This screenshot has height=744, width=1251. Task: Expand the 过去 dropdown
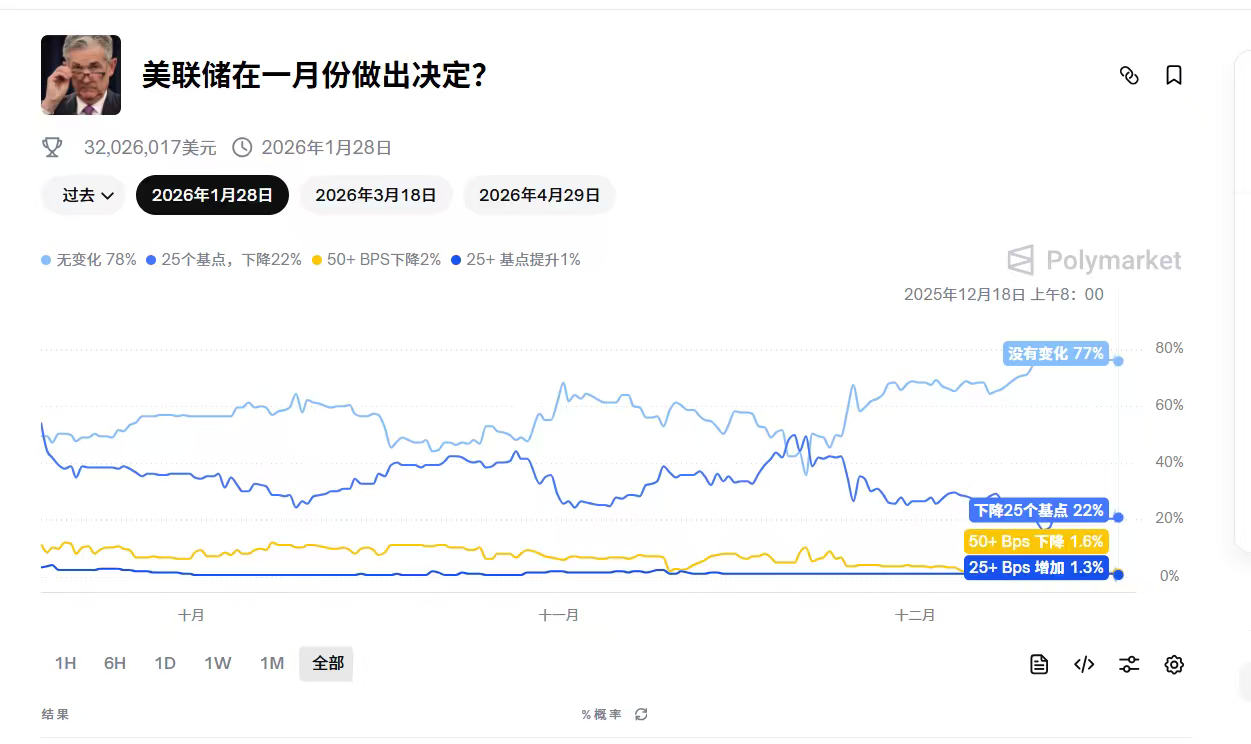tap(88, 195)
